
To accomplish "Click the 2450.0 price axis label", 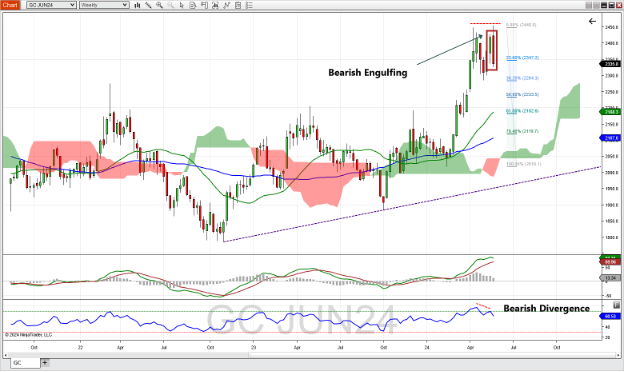I will [612, 27].
